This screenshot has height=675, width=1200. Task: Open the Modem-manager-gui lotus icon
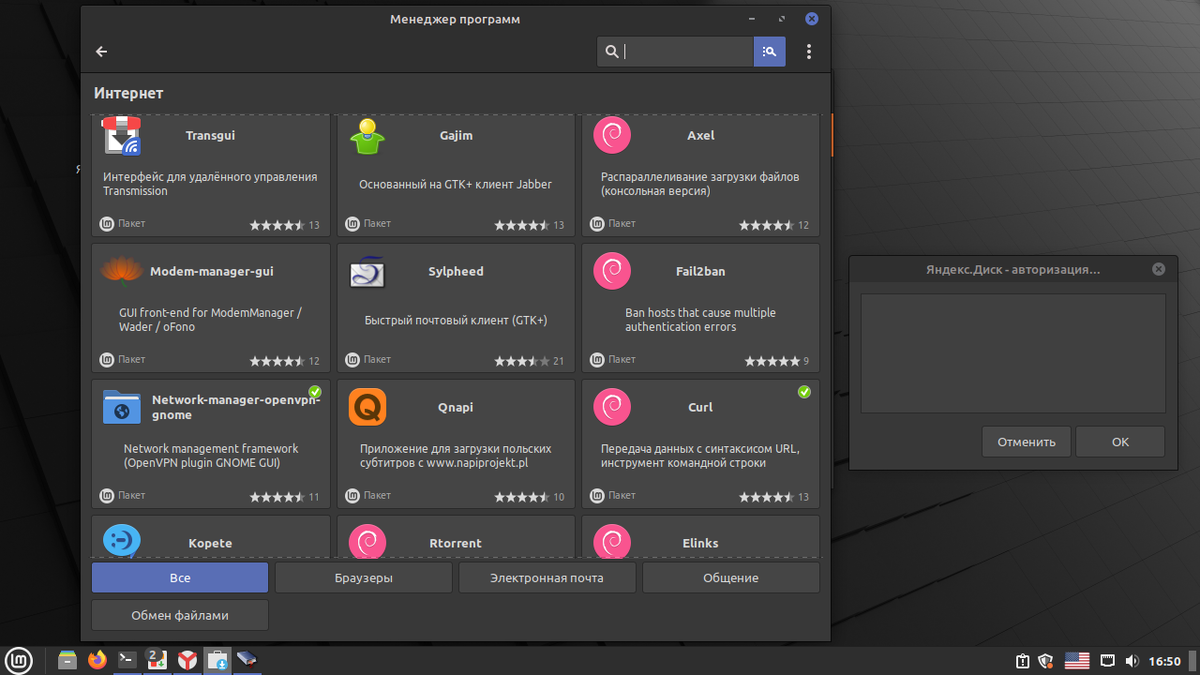pos(122,271)
